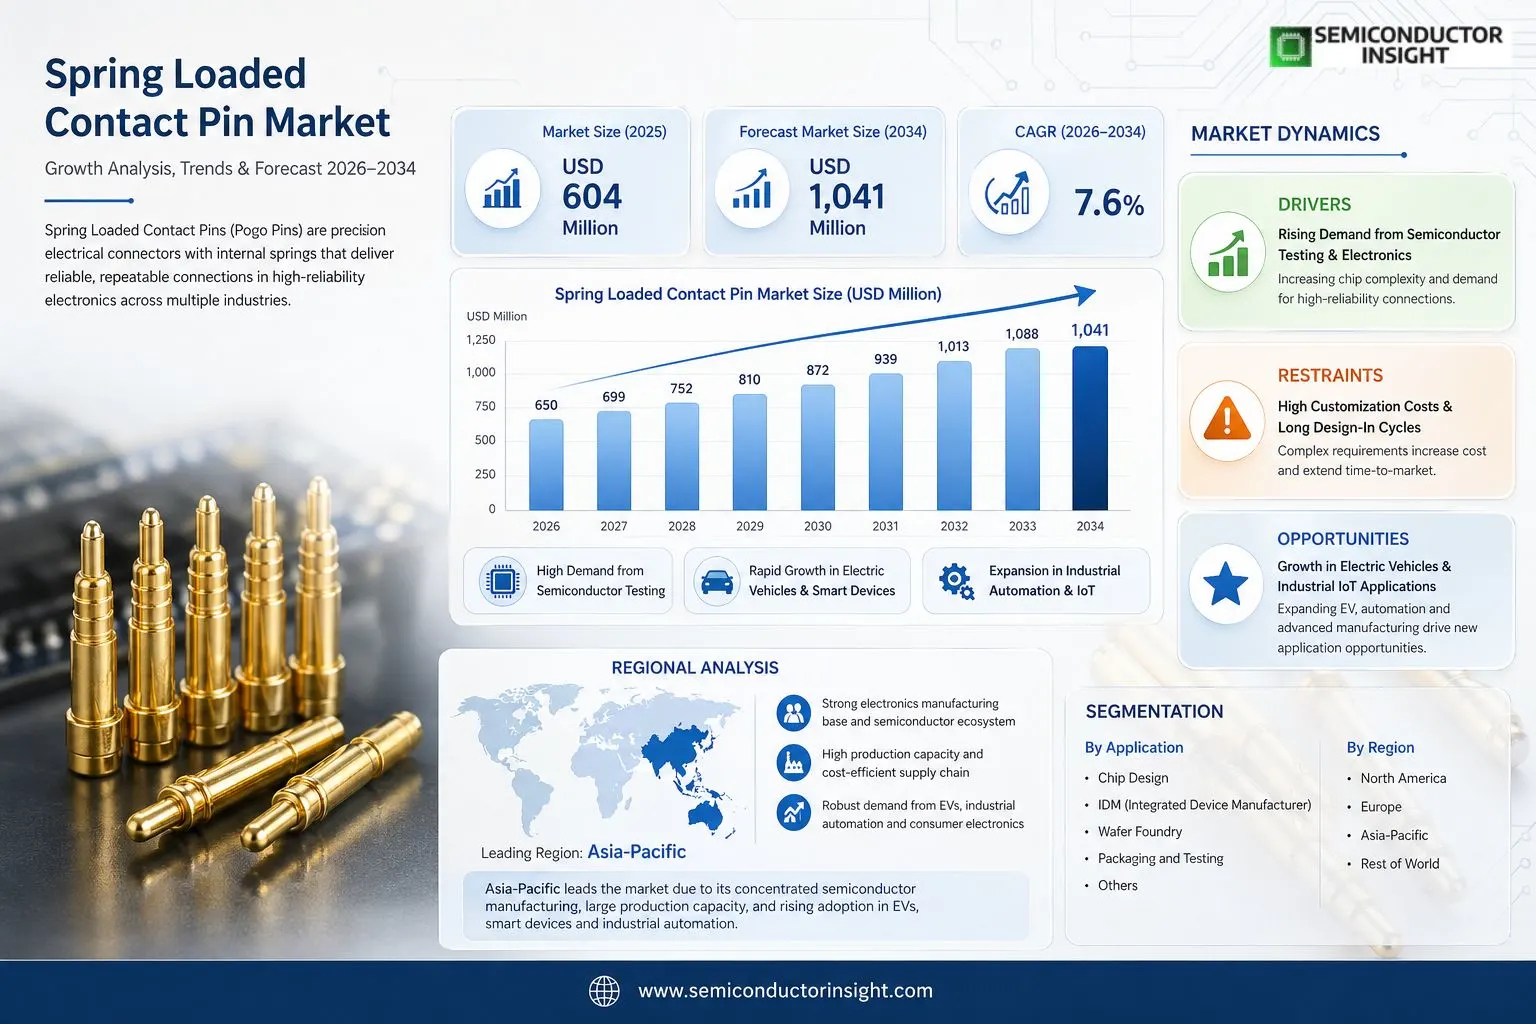Screen dimensions: 1536x1024
Task: Select North America in the region list
Action: (1403, 778)
